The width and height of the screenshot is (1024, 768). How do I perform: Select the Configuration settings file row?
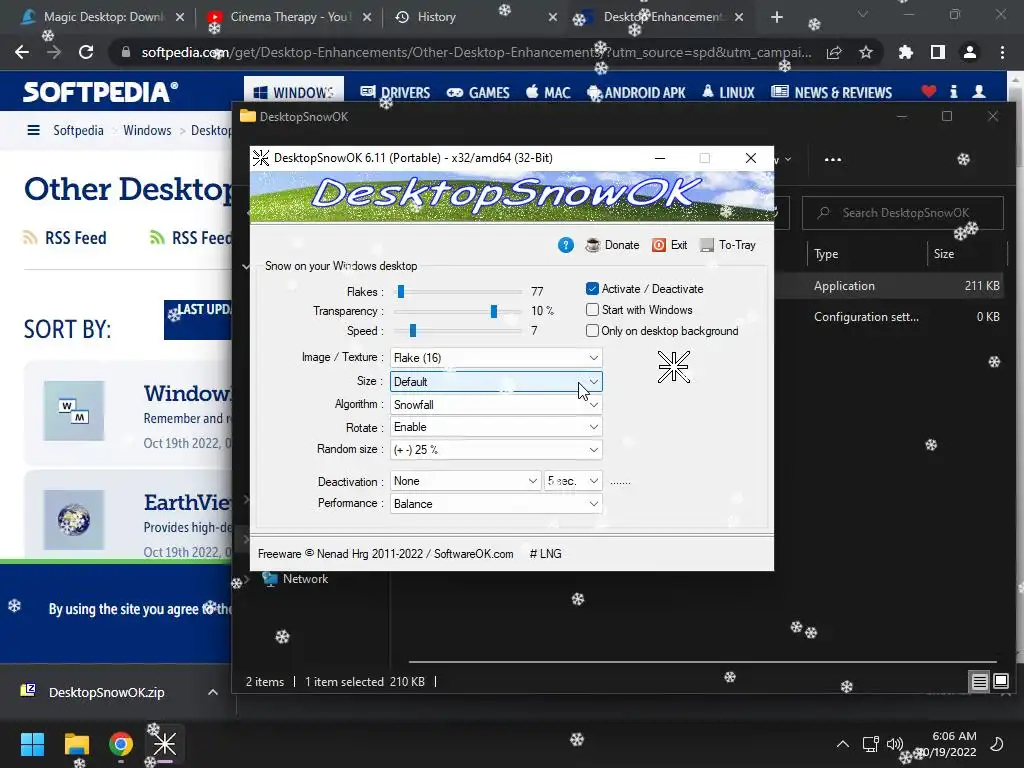(888, 317)
